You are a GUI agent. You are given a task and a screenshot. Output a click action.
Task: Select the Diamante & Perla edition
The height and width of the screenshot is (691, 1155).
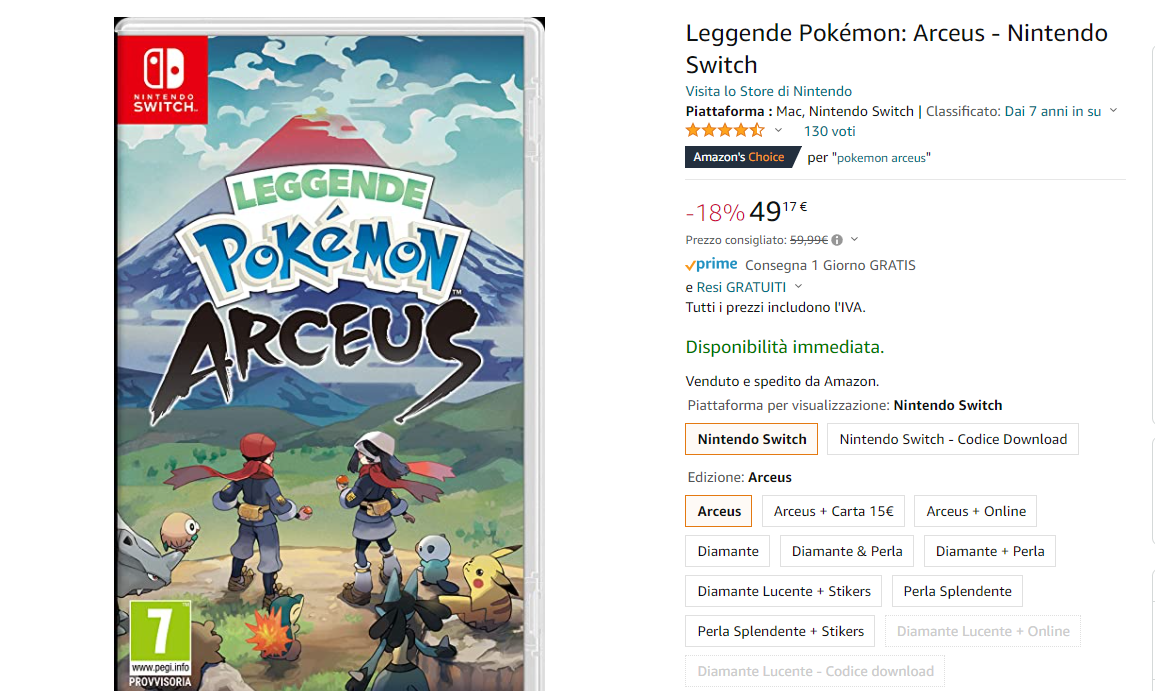[847, 551]
